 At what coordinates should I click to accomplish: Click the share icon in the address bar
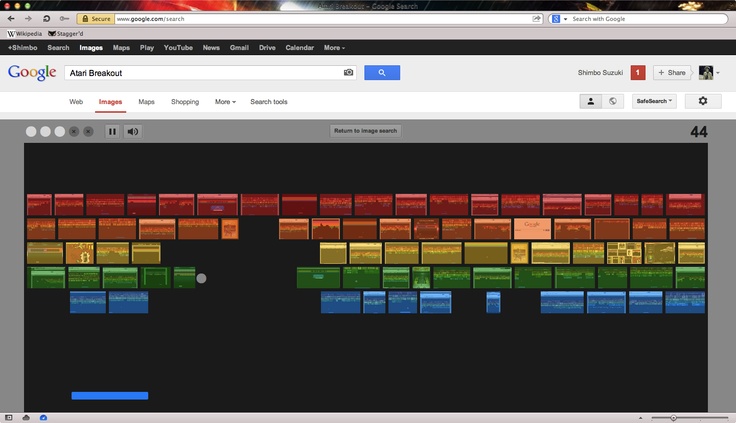pos(536,19)
